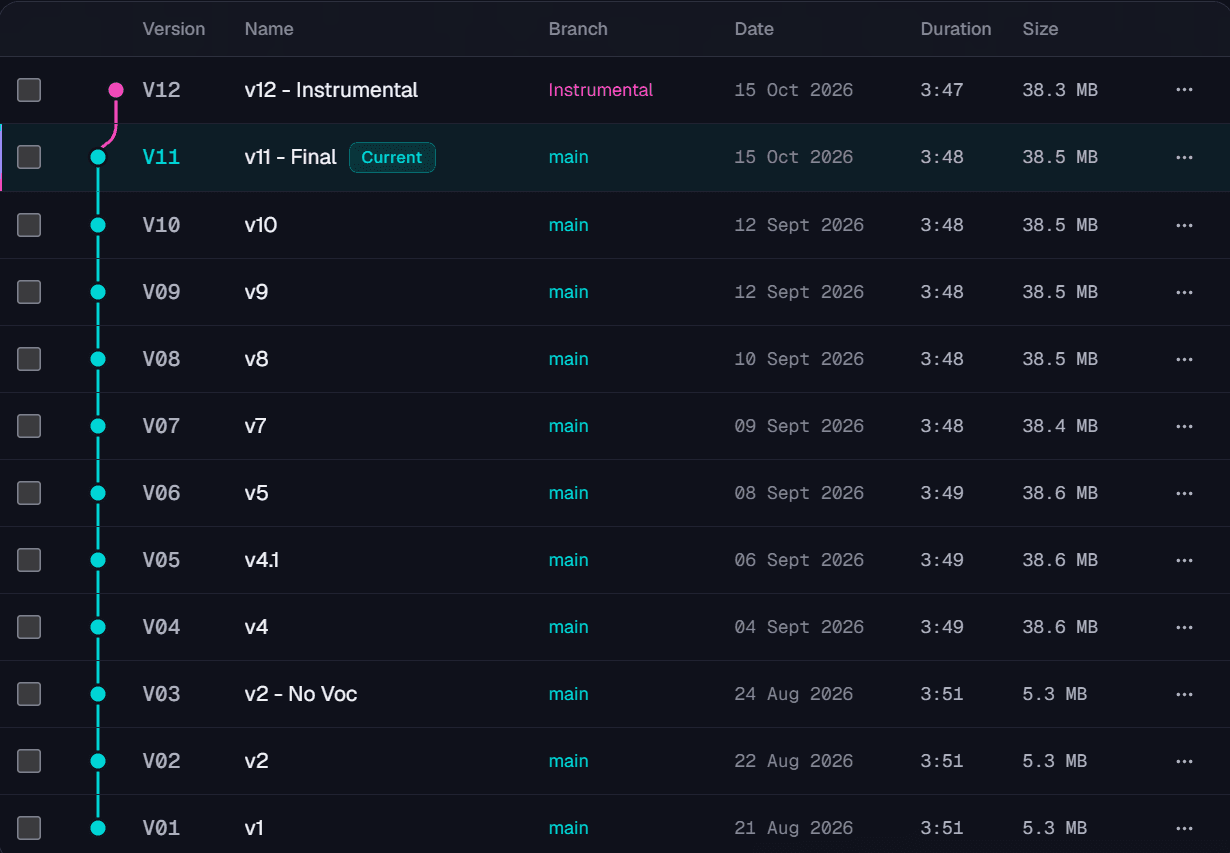
Task: Select the V08 row checkbox
Action: coord(29,359)
